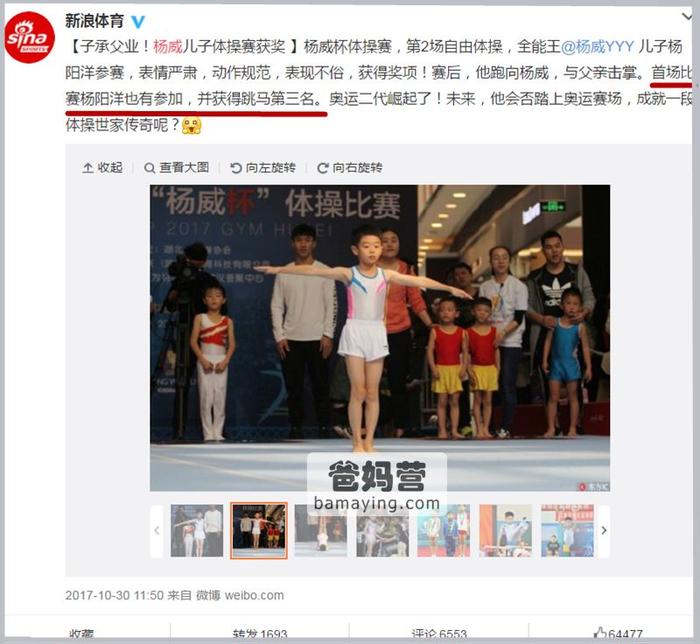The height and width of the screenshot is (644, 700).
Task: Open the 评论 6553 comments tab
Action: click(439, 633)
